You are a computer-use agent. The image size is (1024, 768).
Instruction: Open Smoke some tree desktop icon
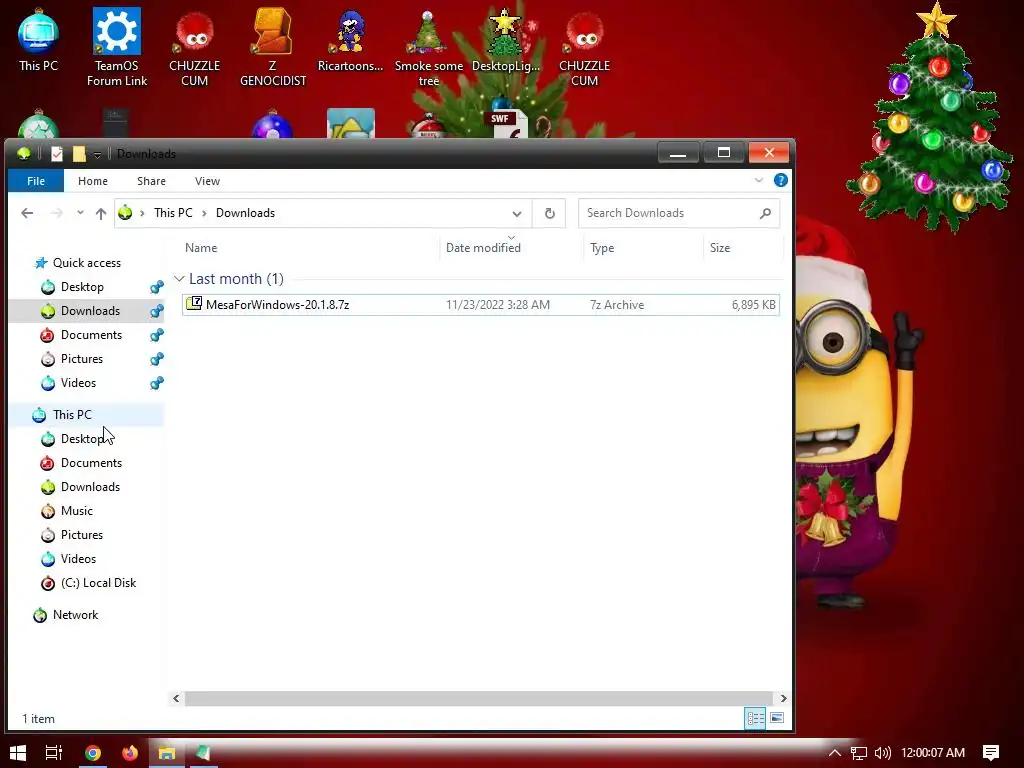coord(428,47)
